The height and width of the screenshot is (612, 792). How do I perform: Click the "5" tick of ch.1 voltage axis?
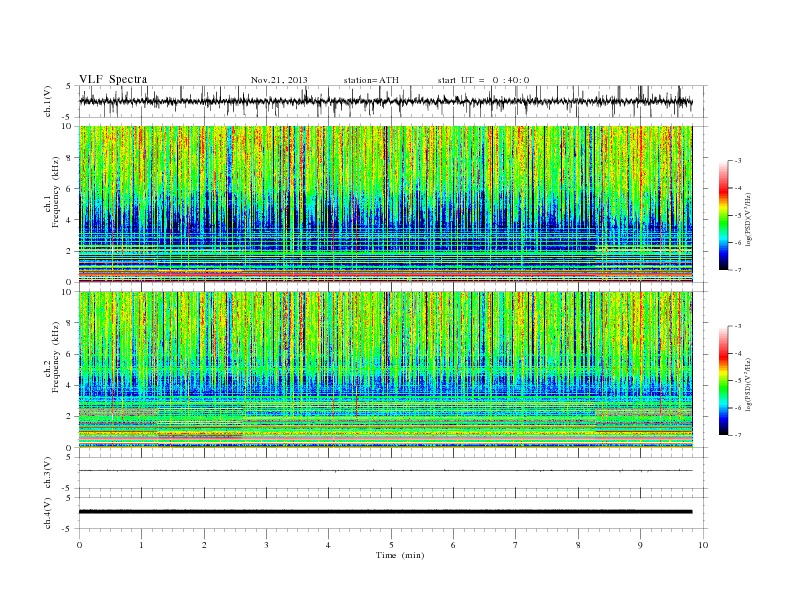(x=69, y=86)
